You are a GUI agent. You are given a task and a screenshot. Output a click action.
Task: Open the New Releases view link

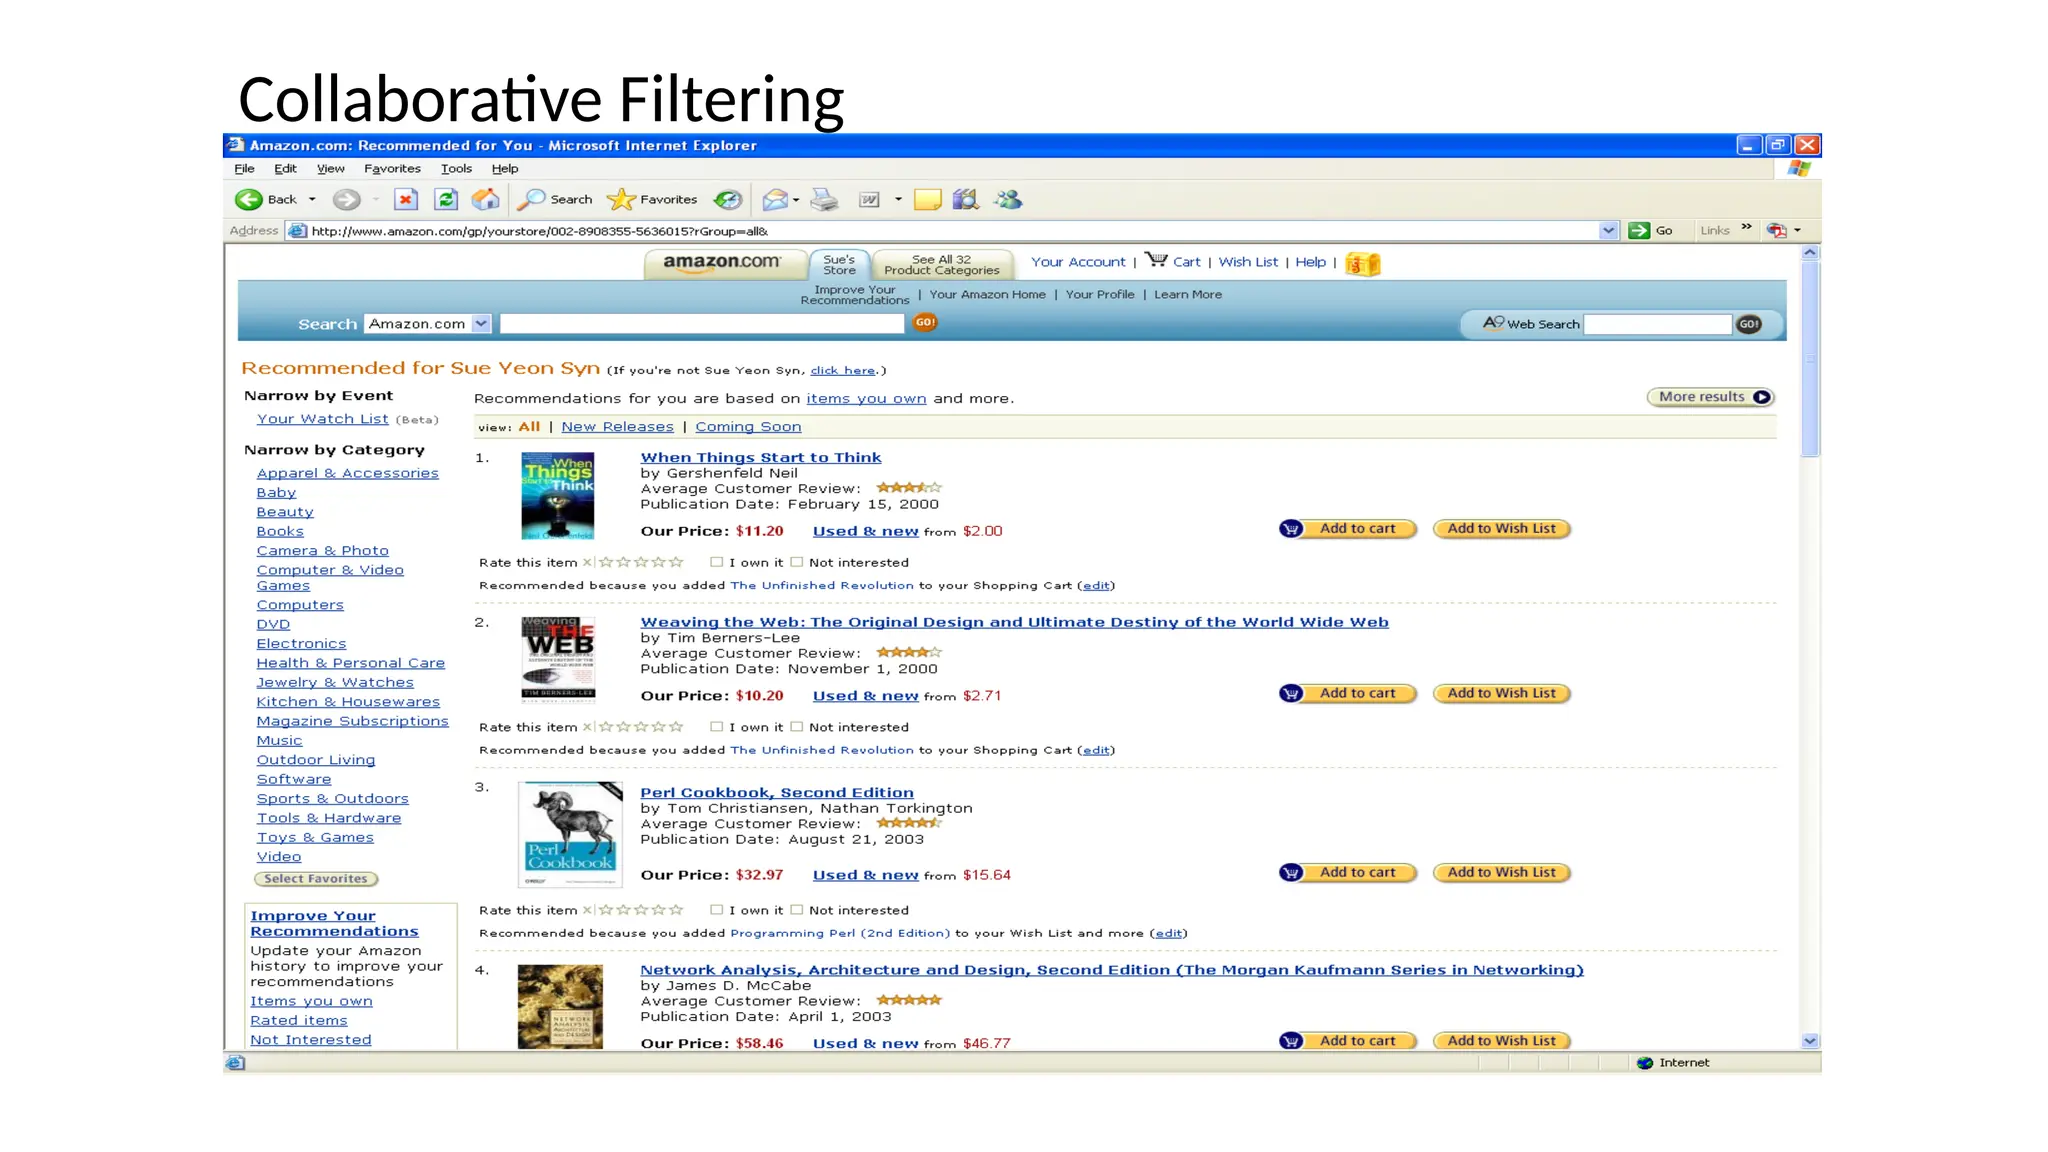tap(617, 427)
